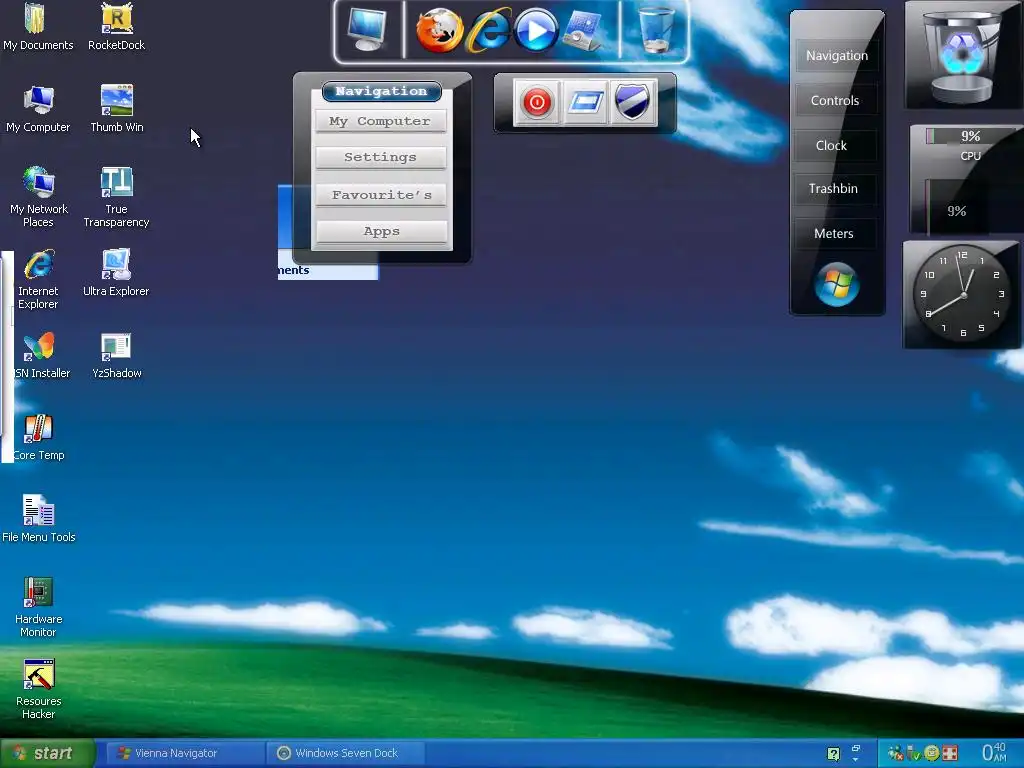Screen dimensions: 1024x768
Task: Click the Windows orb in the sidebar
Action: [x=837, y=284]
